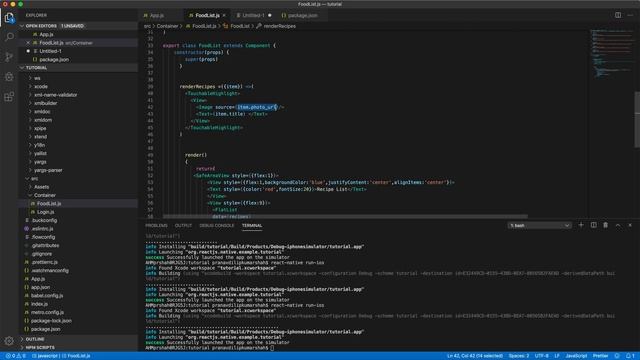This screenshot has height=360, width=640.
Task: Switch to the package.json editor tab
Action: pyautogui.click(x=302, y=16)
